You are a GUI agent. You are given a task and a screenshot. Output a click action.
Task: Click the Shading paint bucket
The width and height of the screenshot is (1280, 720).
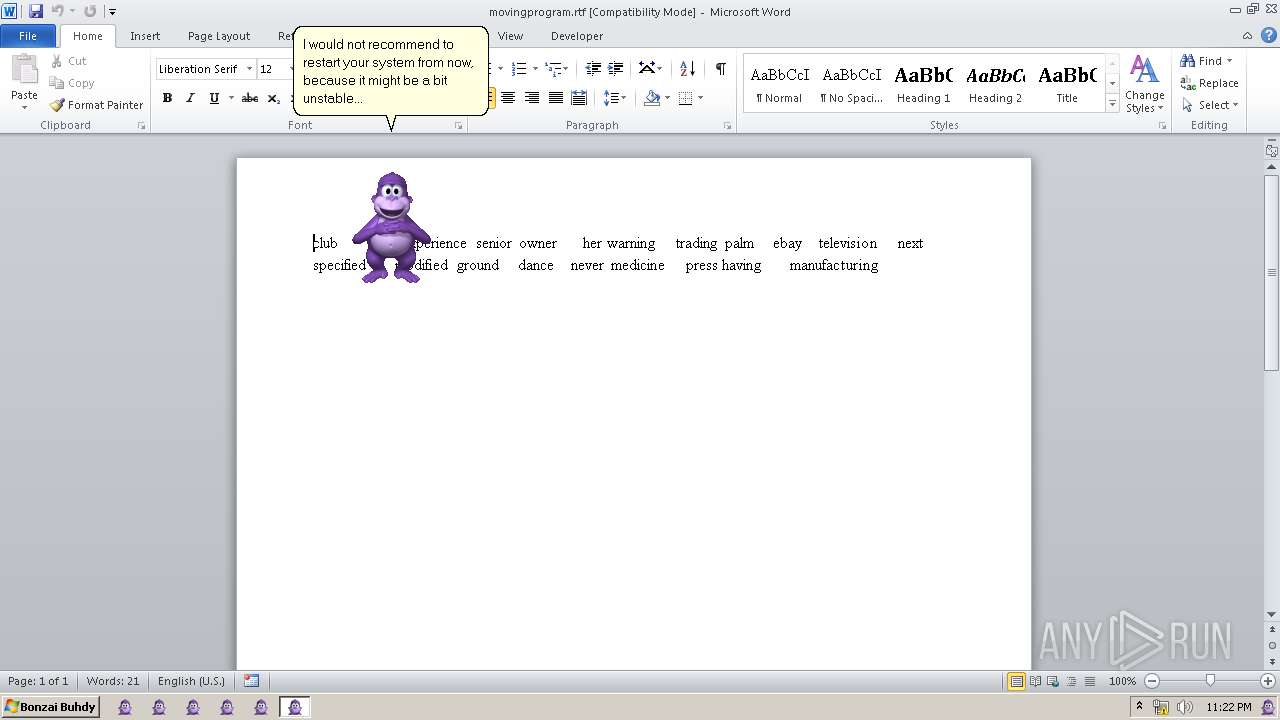point(652,98)
